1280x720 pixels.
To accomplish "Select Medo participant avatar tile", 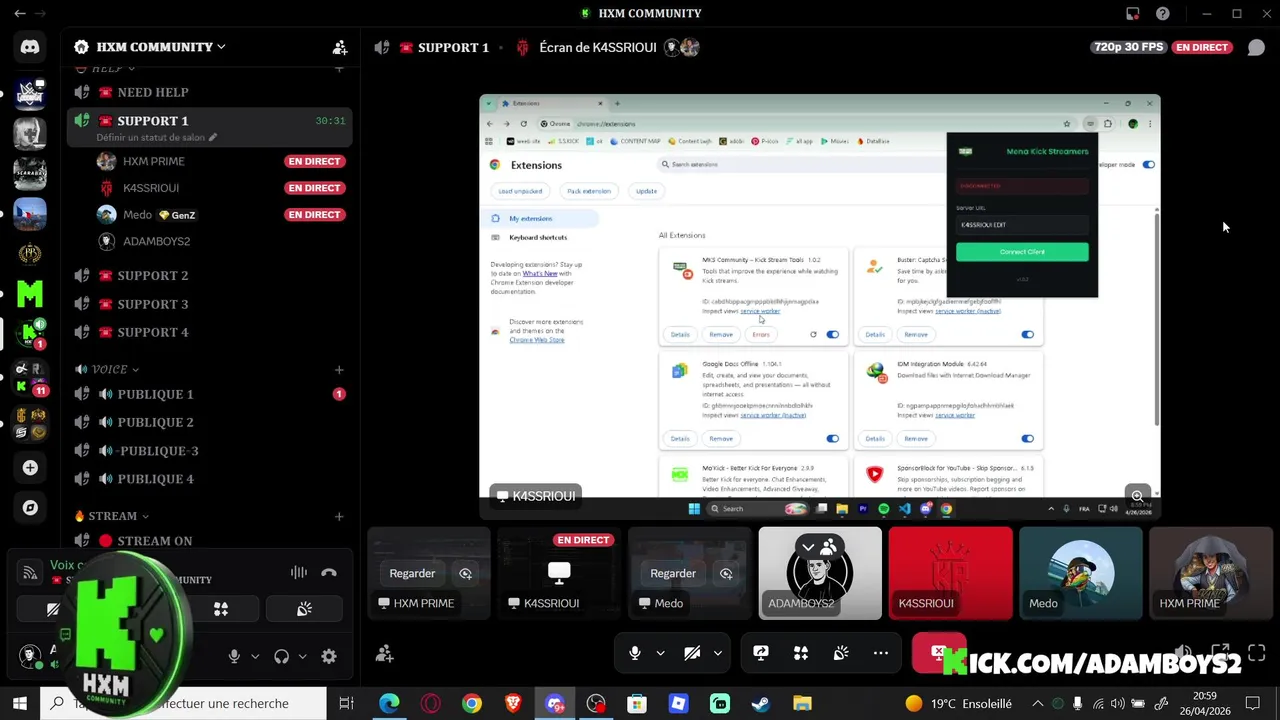I will point(1081,573).
